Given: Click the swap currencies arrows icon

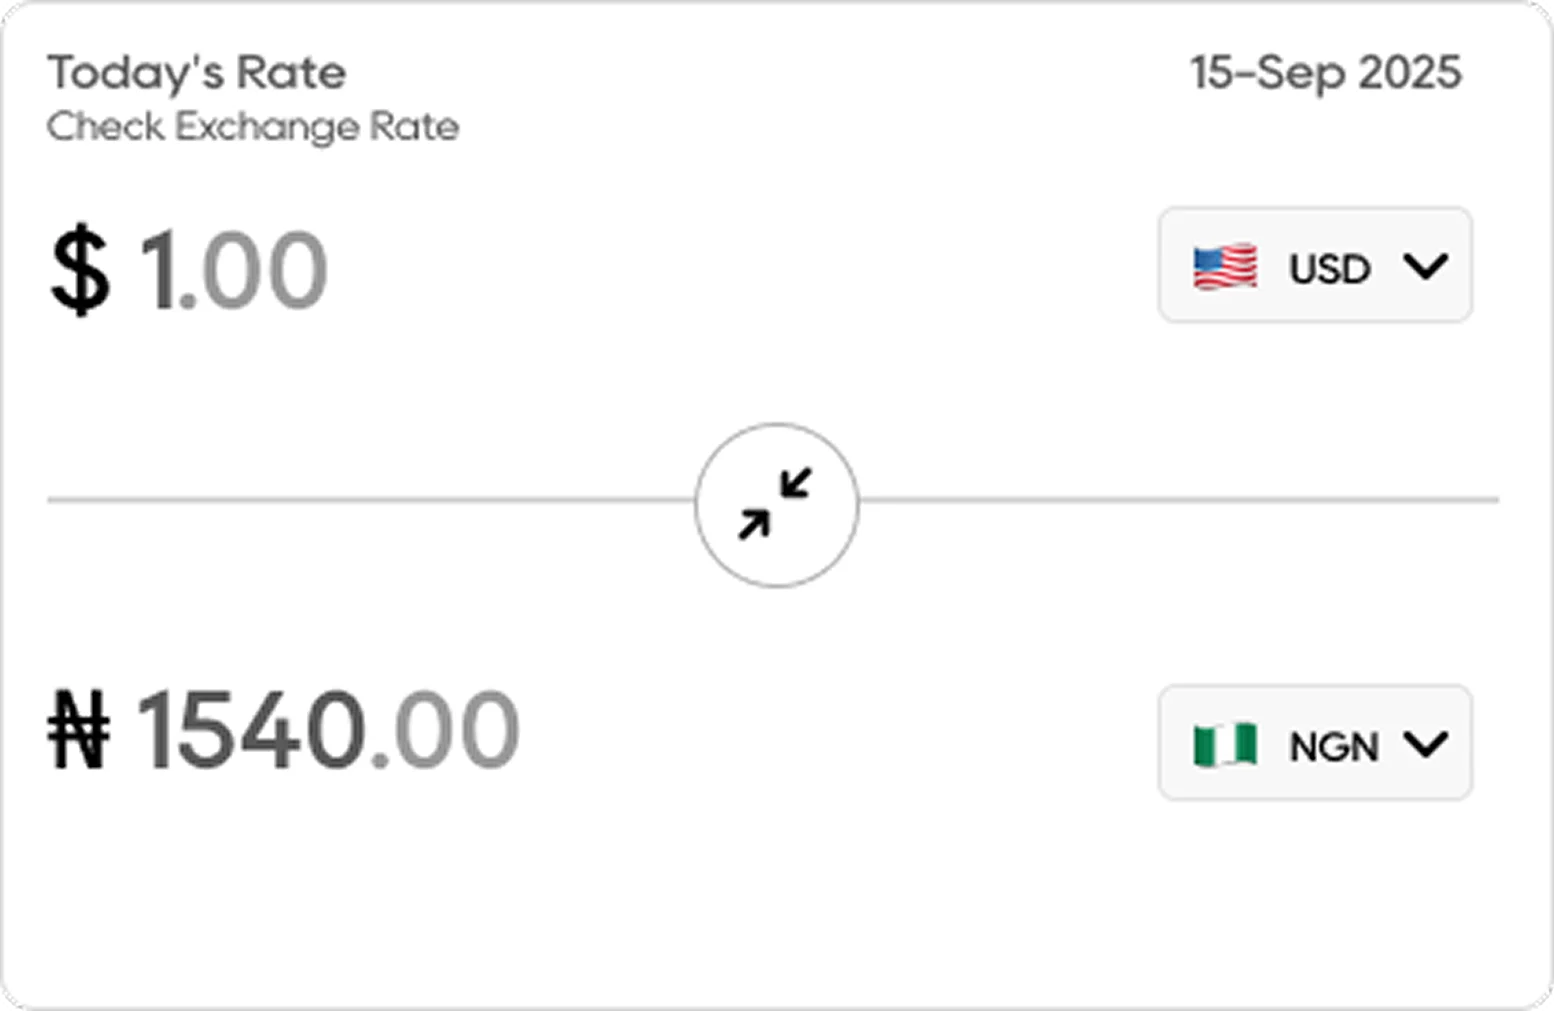Looking at the screenshot, I should tap(776, 504).
